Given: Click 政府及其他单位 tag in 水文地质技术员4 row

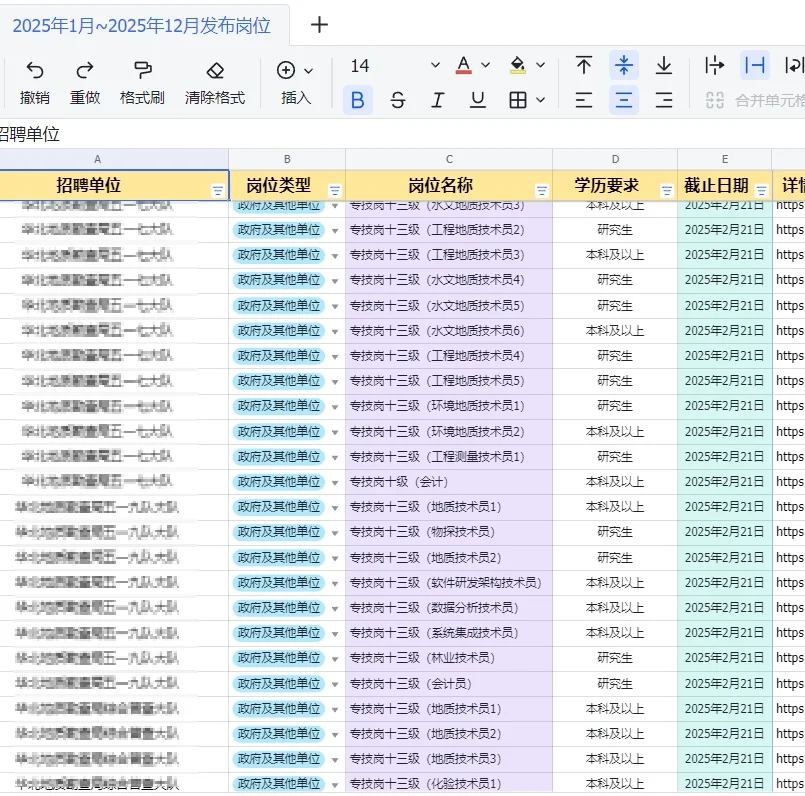Looking at the screenshot, I should pyautogui.click(x=279, y=280).
